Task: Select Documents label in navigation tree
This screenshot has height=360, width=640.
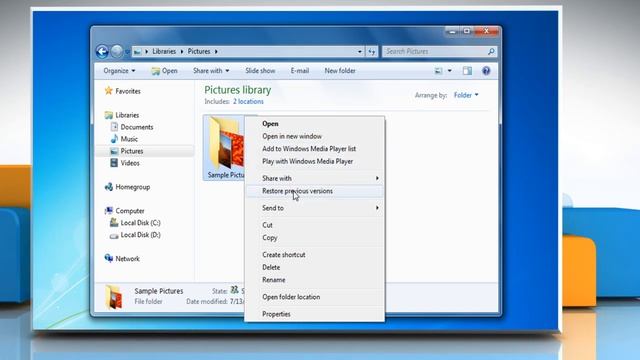Action: (137, 127)
